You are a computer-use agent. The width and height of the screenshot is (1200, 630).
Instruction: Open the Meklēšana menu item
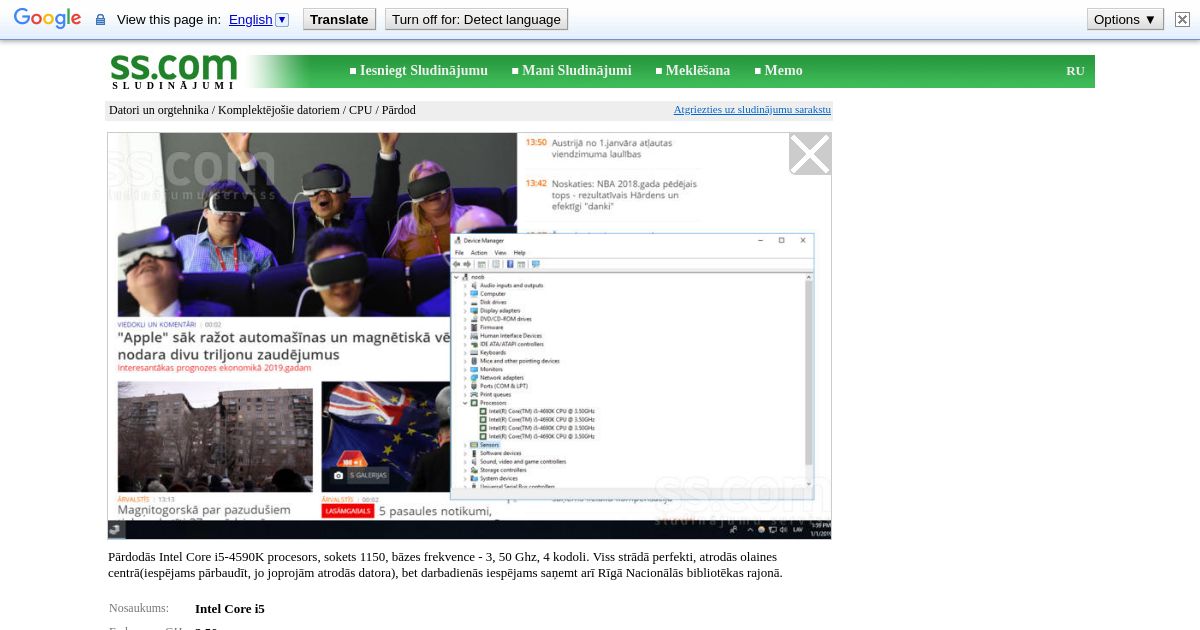tap(698, 71)
